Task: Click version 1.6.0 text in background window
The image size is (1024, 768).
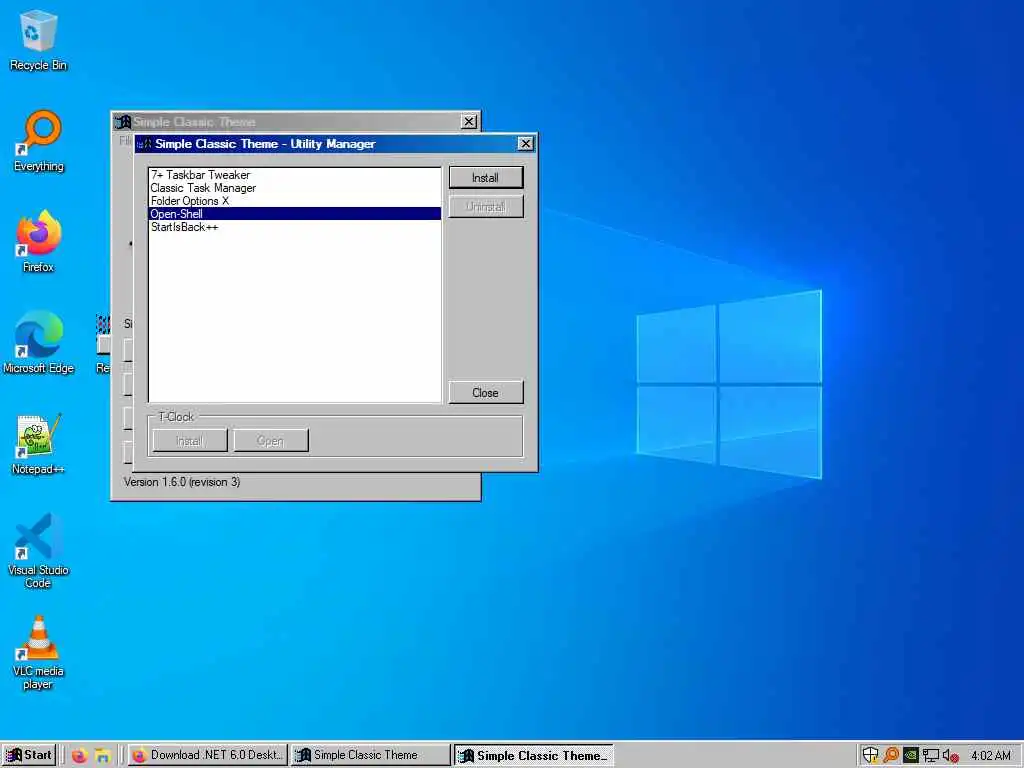Action: point(182,482)
